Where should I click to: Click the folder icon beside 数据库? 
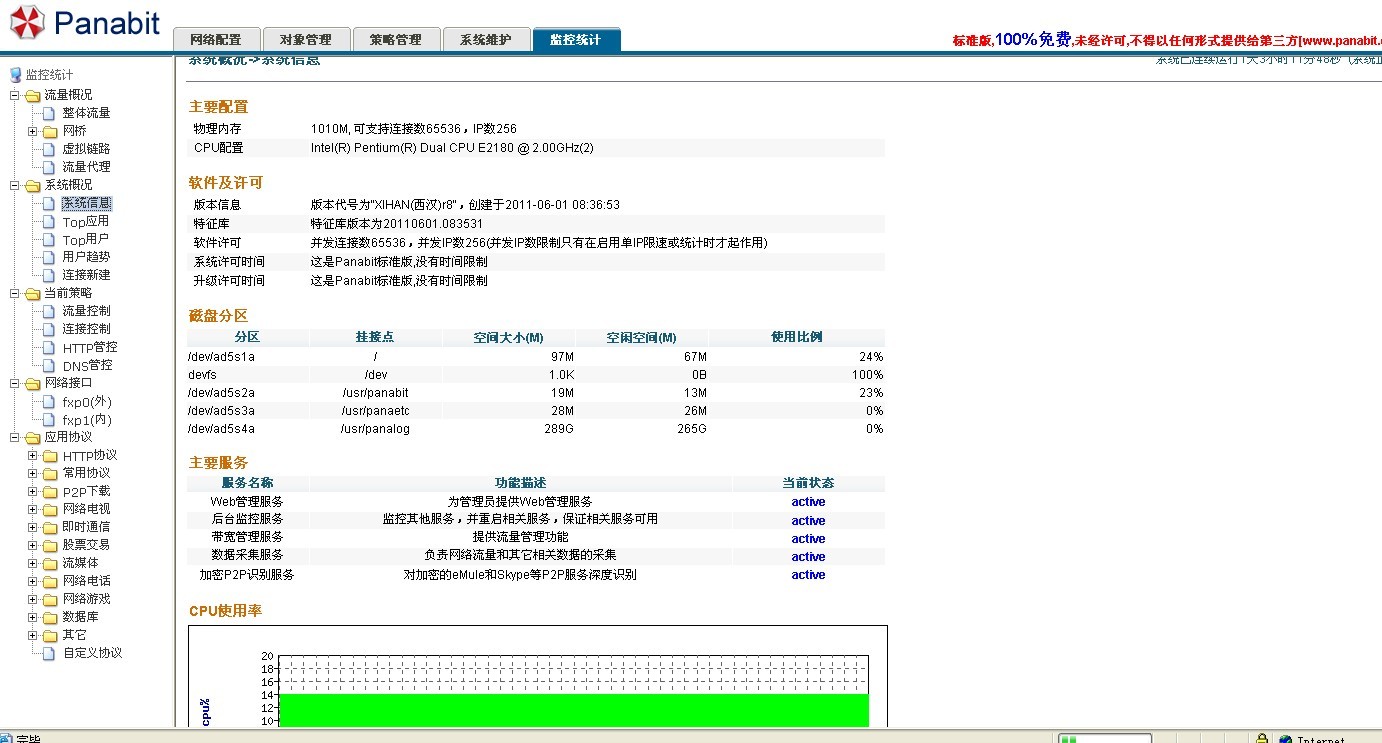(50, 617)
